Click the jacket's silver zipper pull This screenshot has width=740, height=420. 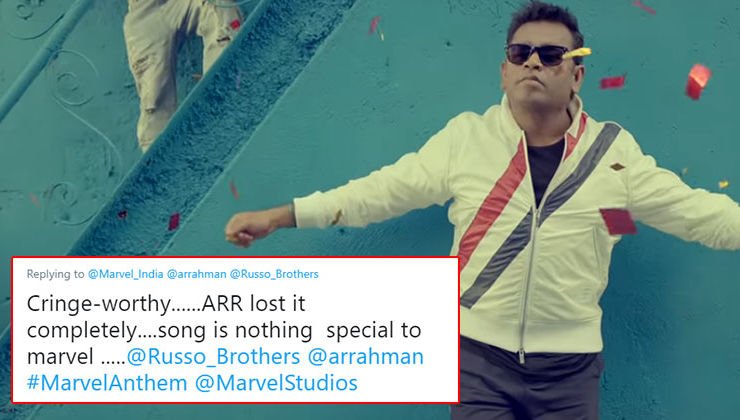click(x=521, y=355)
